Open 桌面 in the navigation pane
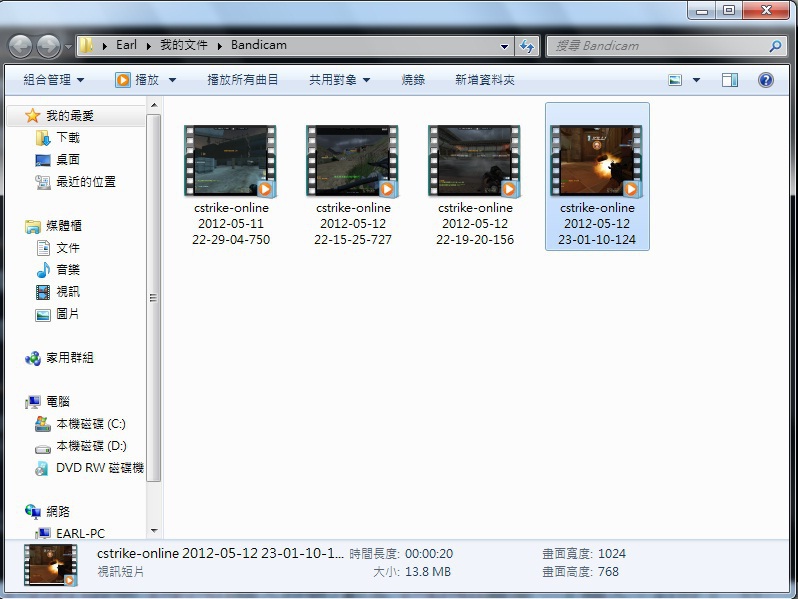The image size is (798, 599). [68, 160]
